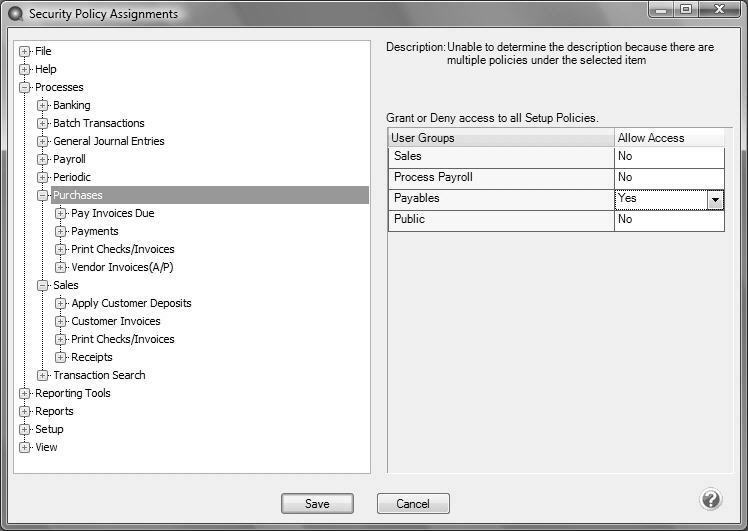Save the security policy changes
This screenshot has height=531, width=748.
tap(317, 504)
